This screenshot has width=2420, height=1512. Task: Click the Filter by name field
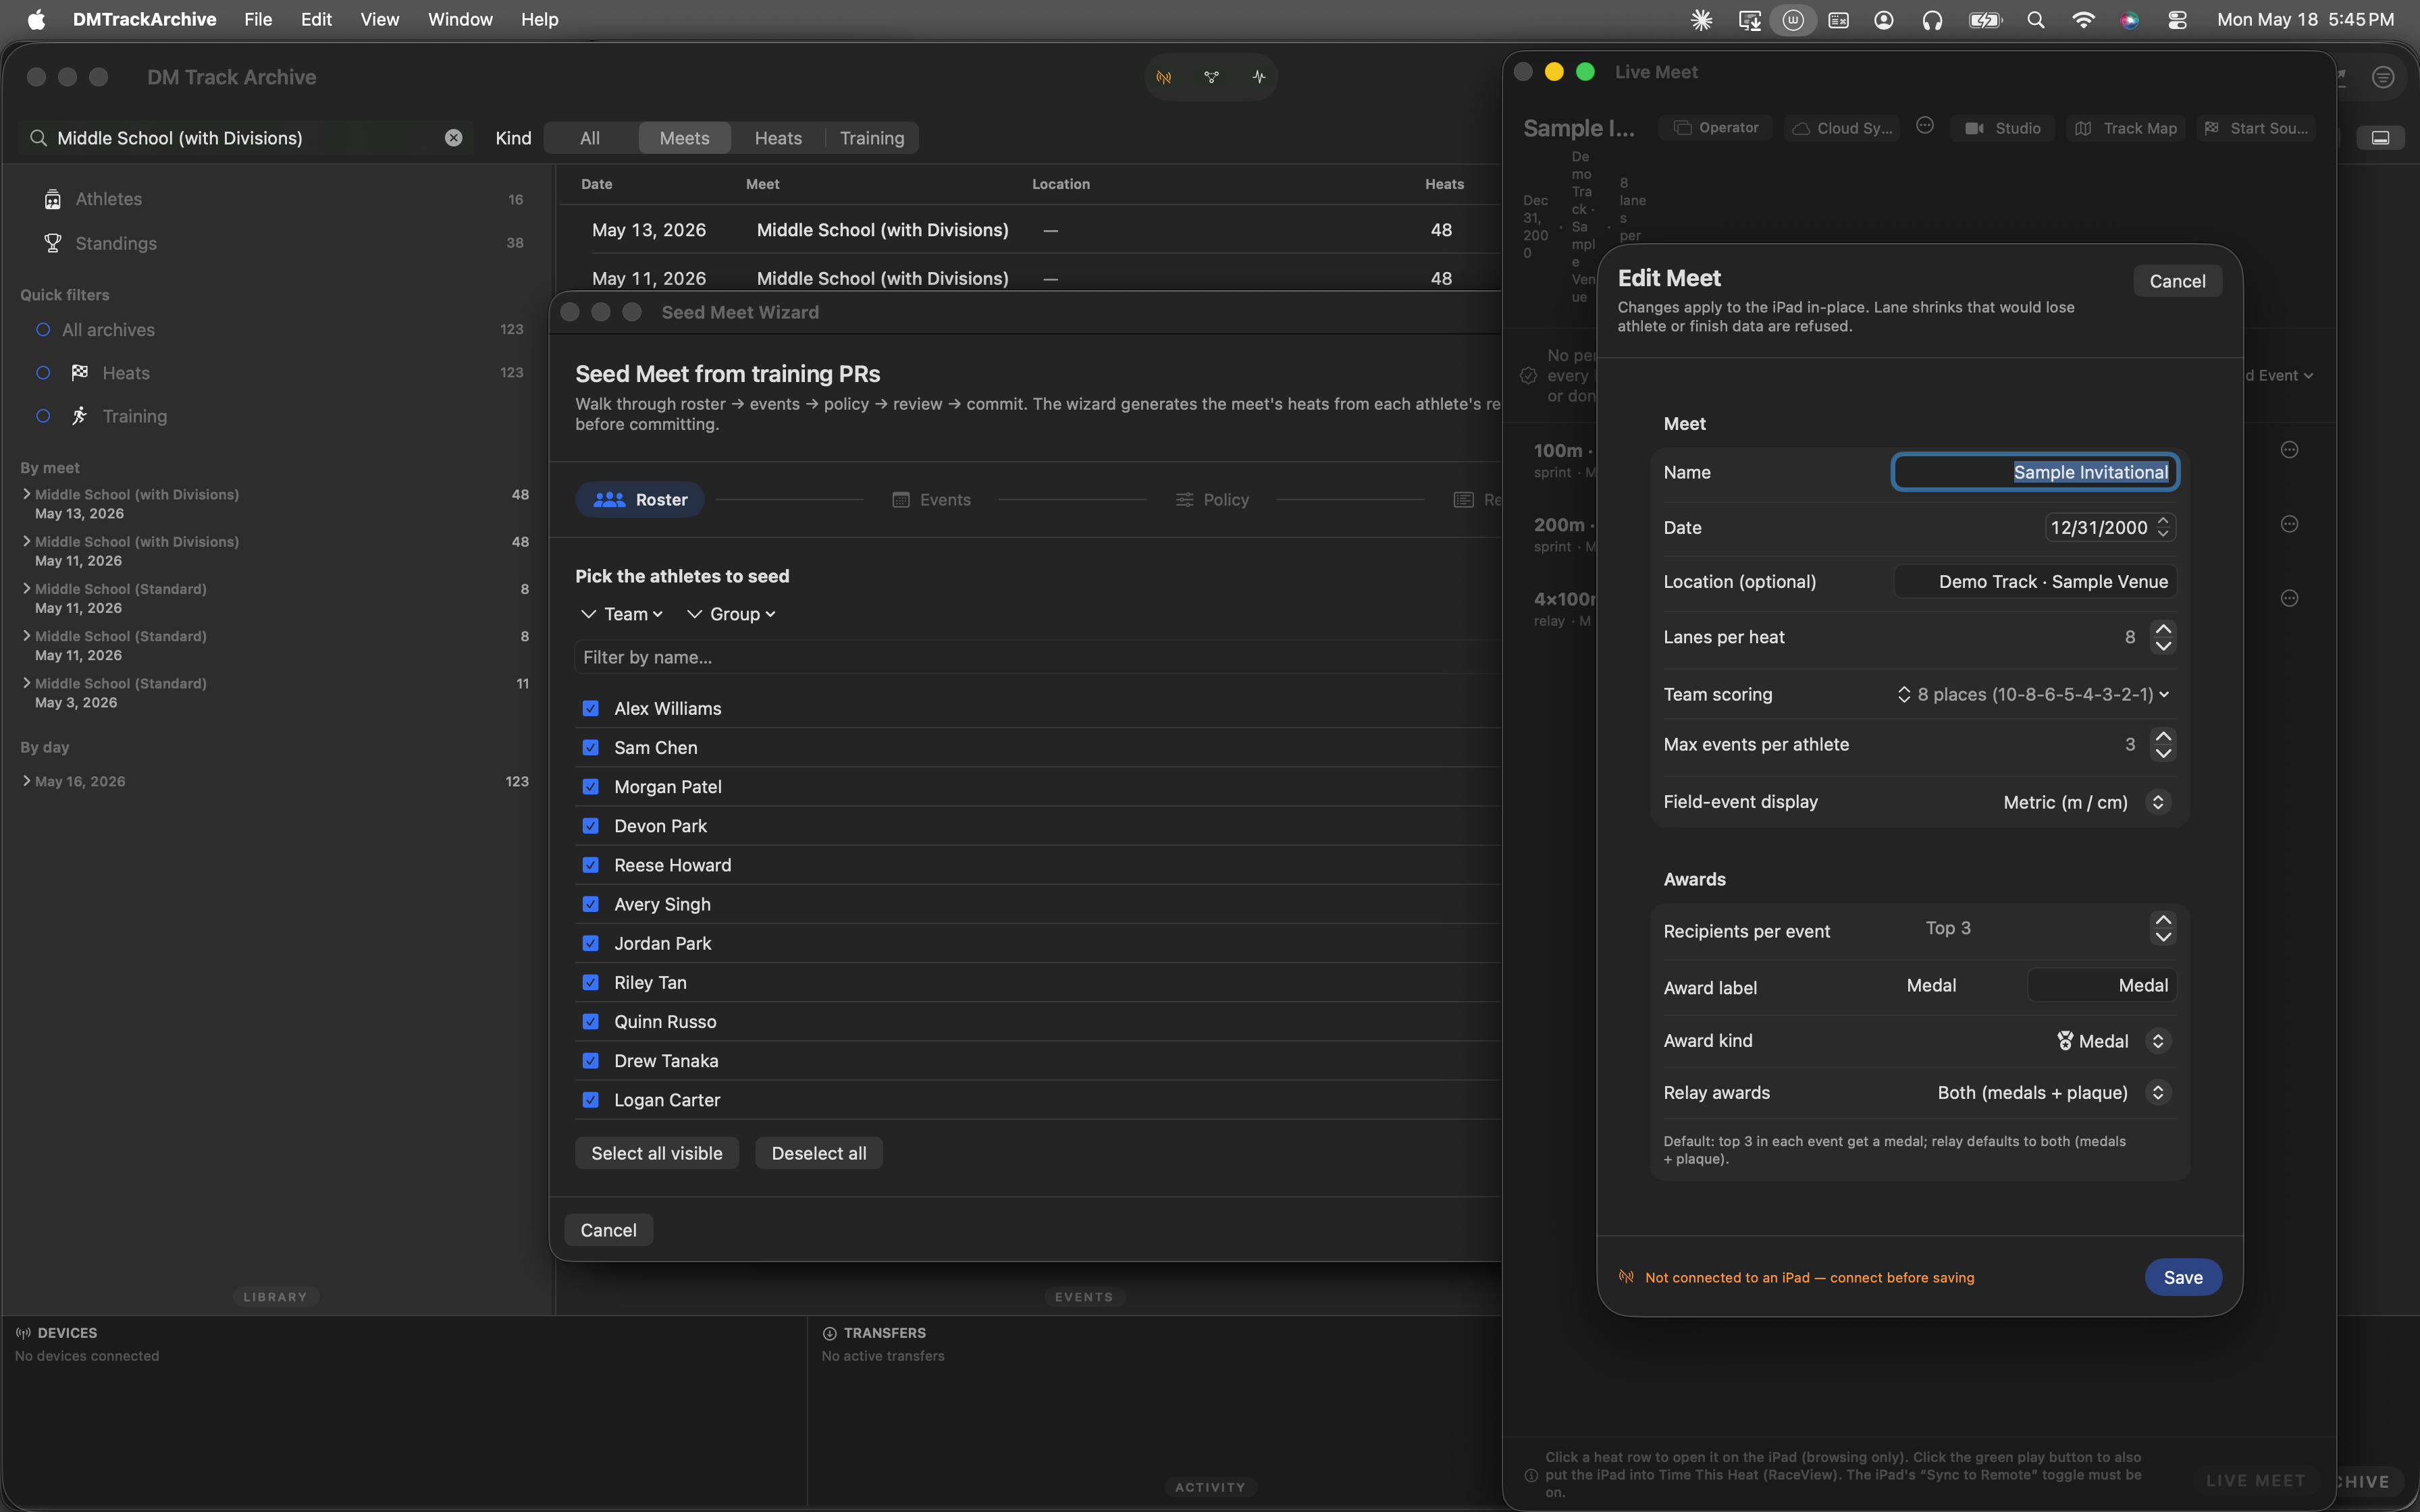pyautogui.click(x=1038, y=657)
